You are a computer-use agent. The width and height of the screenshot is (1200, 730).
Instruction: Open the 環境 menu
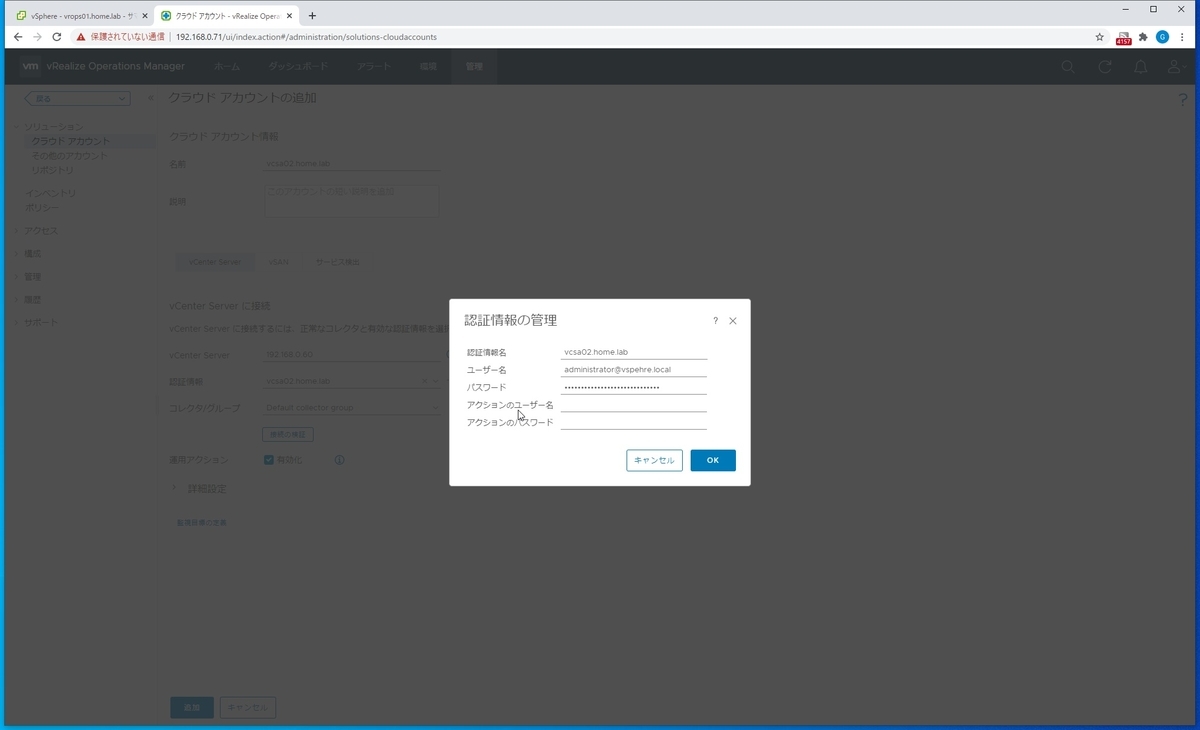pyautogui.click(x=428, y=66)
